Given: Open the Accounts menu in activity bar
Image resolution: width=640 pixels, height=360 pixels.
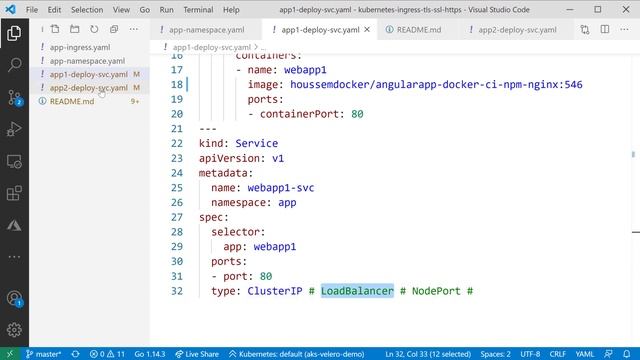Looking at the screenshot, I should (x=14, y=298).
